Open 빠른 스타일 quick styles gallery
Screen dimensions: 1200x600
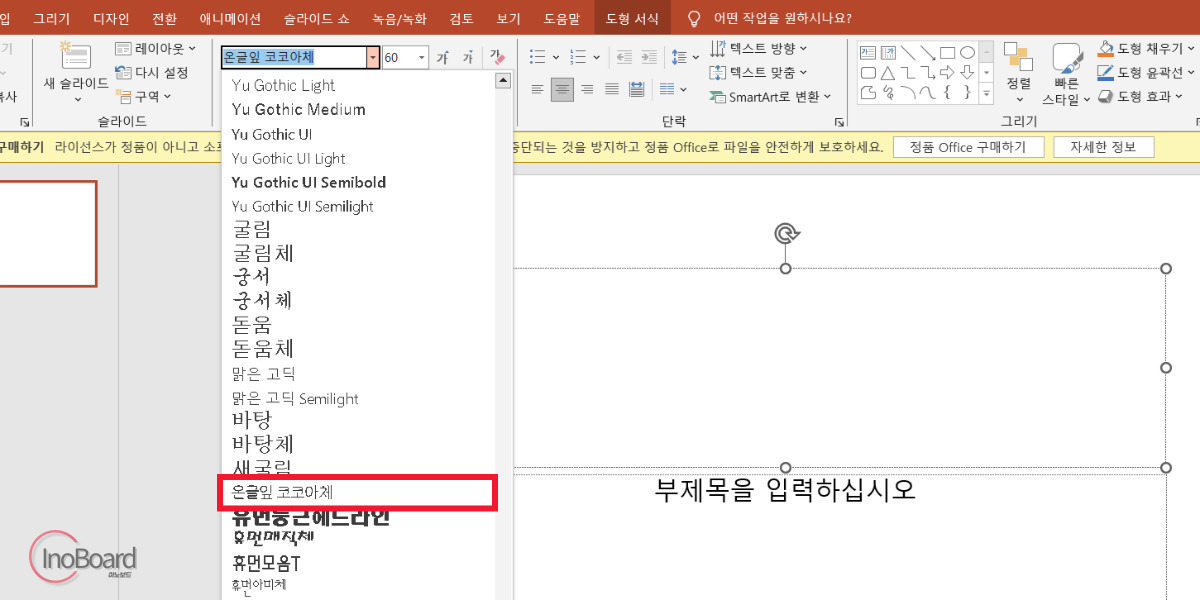(x=1067, y=74)
